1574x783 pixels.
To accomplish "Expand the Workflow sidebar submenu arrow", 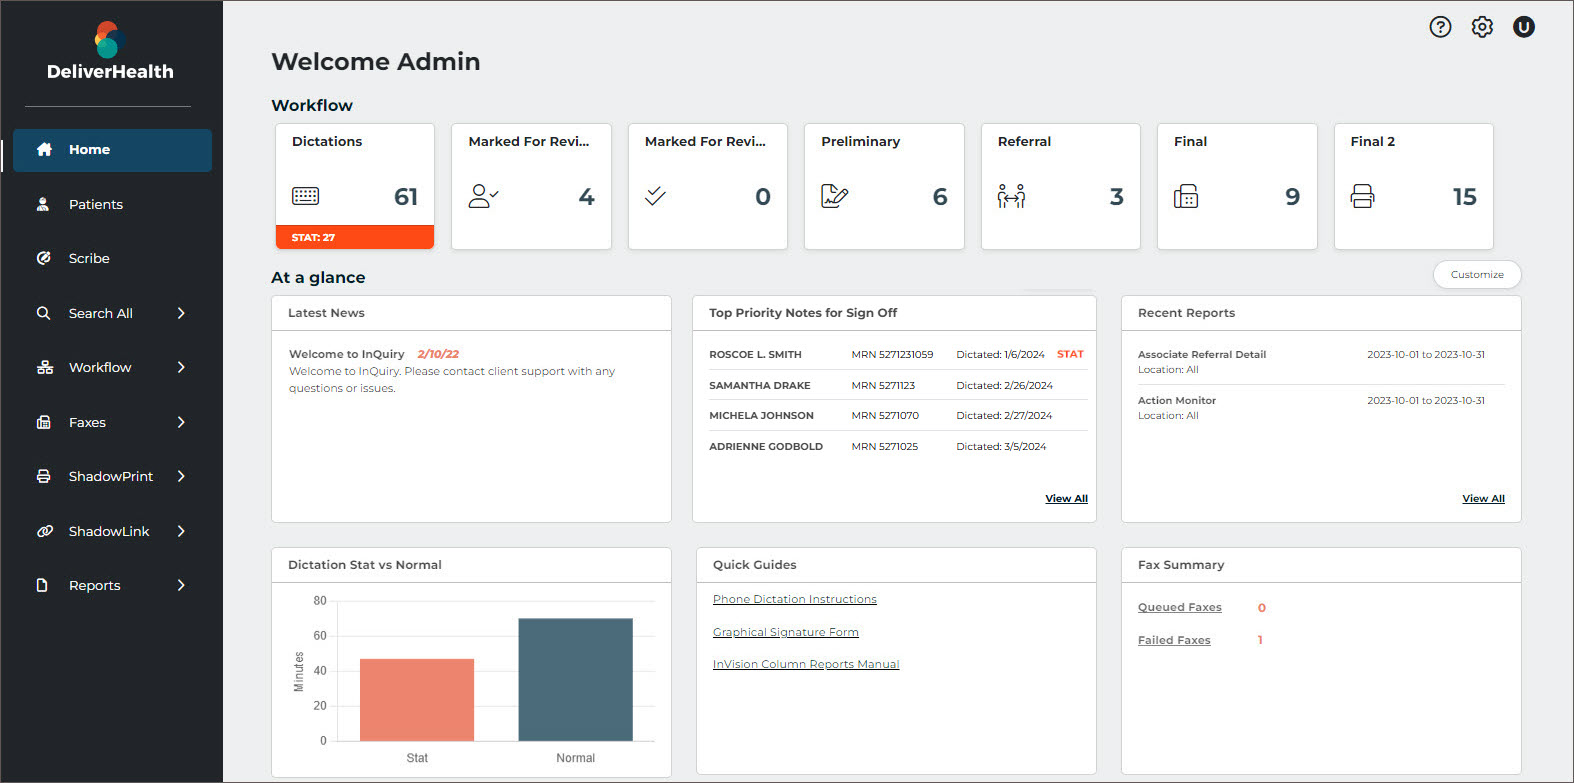I will [x=181, y=367].
